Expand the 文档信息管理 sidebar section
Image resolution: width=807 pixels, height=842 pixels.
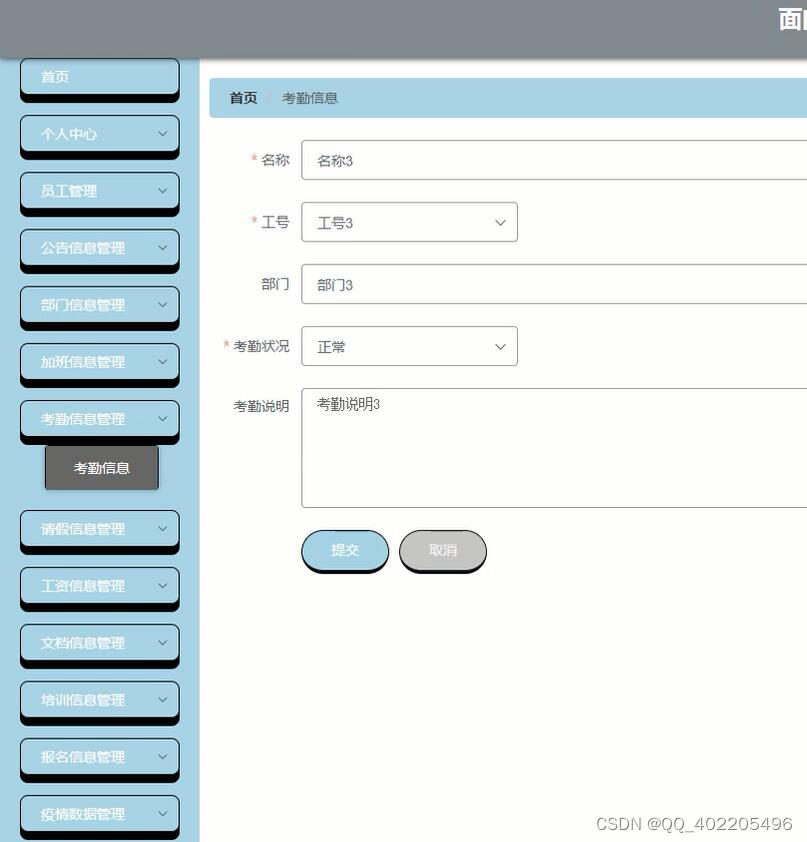point(99,642)
